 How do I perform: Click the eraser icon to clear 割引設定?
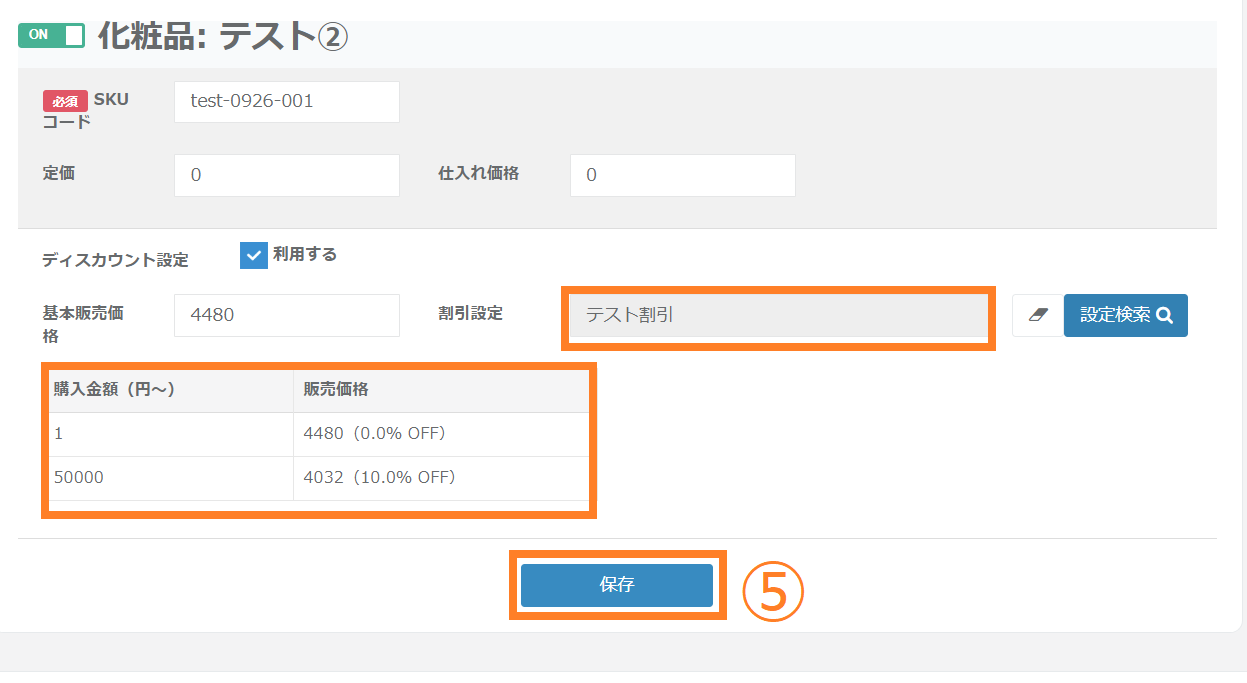pyautogui.click(x=1037, y=315)
